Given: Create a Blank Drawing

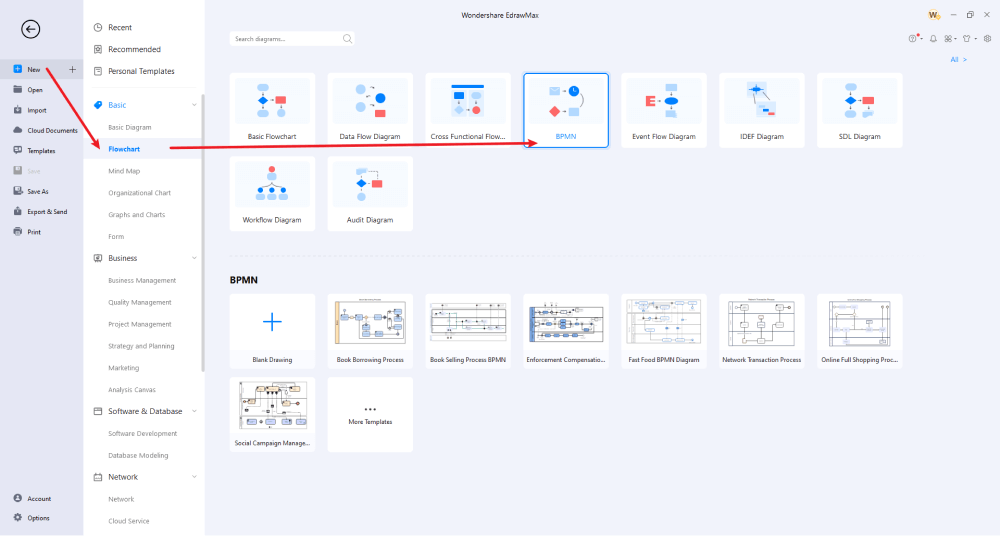Looking at the screenshot, I should tap(272, 331).
